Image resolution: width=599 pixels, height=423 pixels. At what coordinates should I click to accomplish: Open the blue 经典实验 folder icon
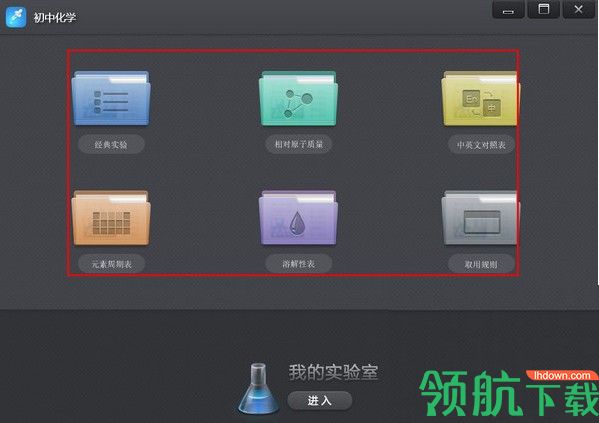point(111,98)
